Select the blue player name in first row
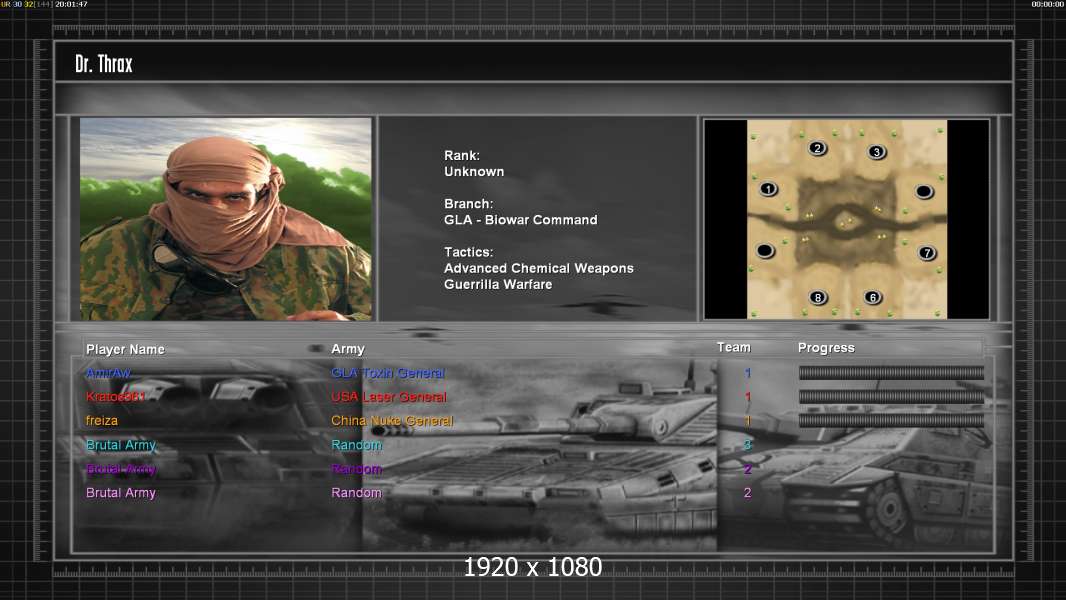Screen dimensions: 1066x600 [108, 373]
